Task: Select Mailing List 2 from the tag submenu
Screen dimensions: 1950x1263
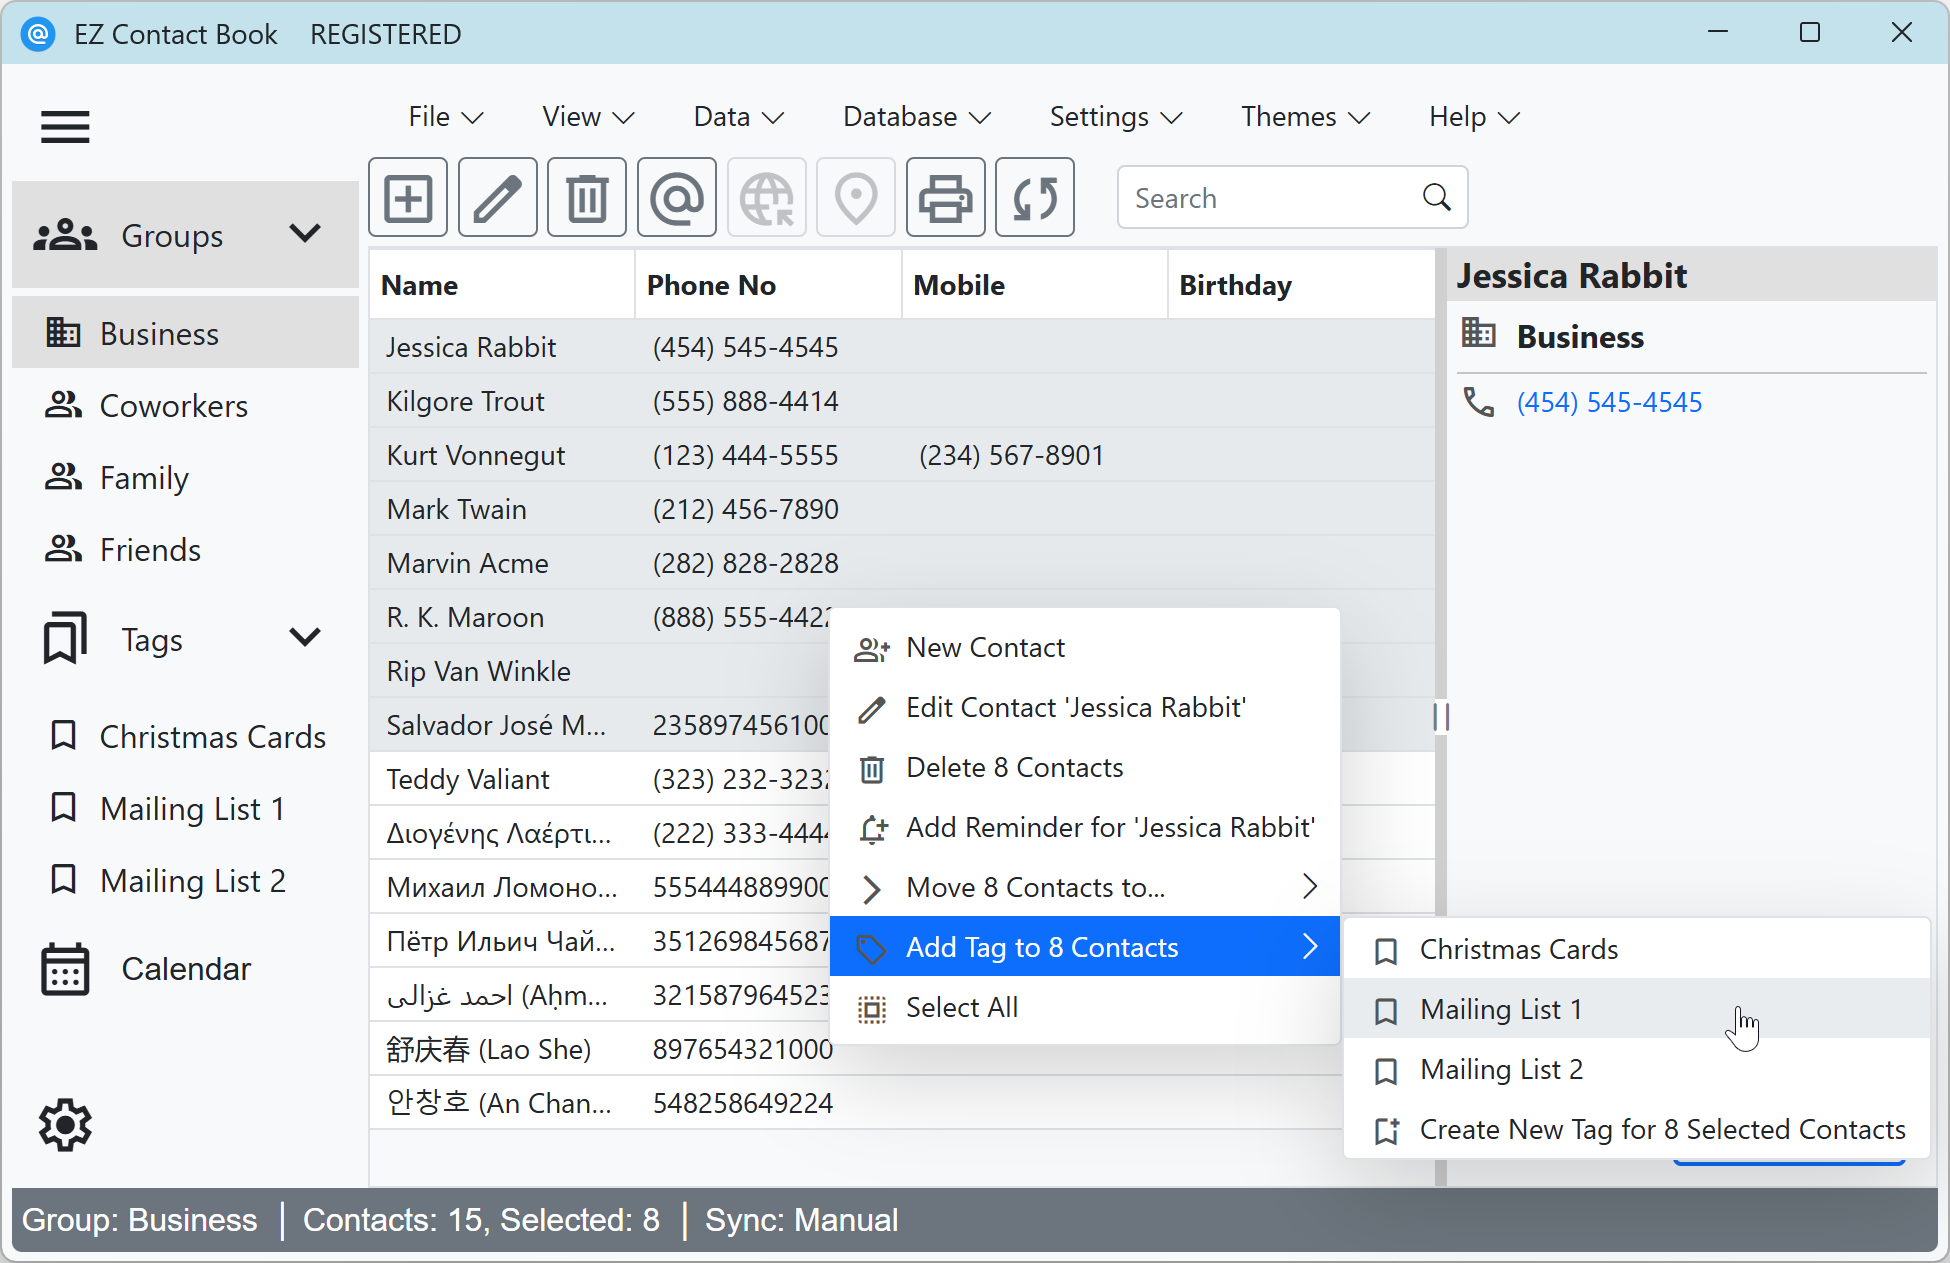Action: [1500, 1069]
